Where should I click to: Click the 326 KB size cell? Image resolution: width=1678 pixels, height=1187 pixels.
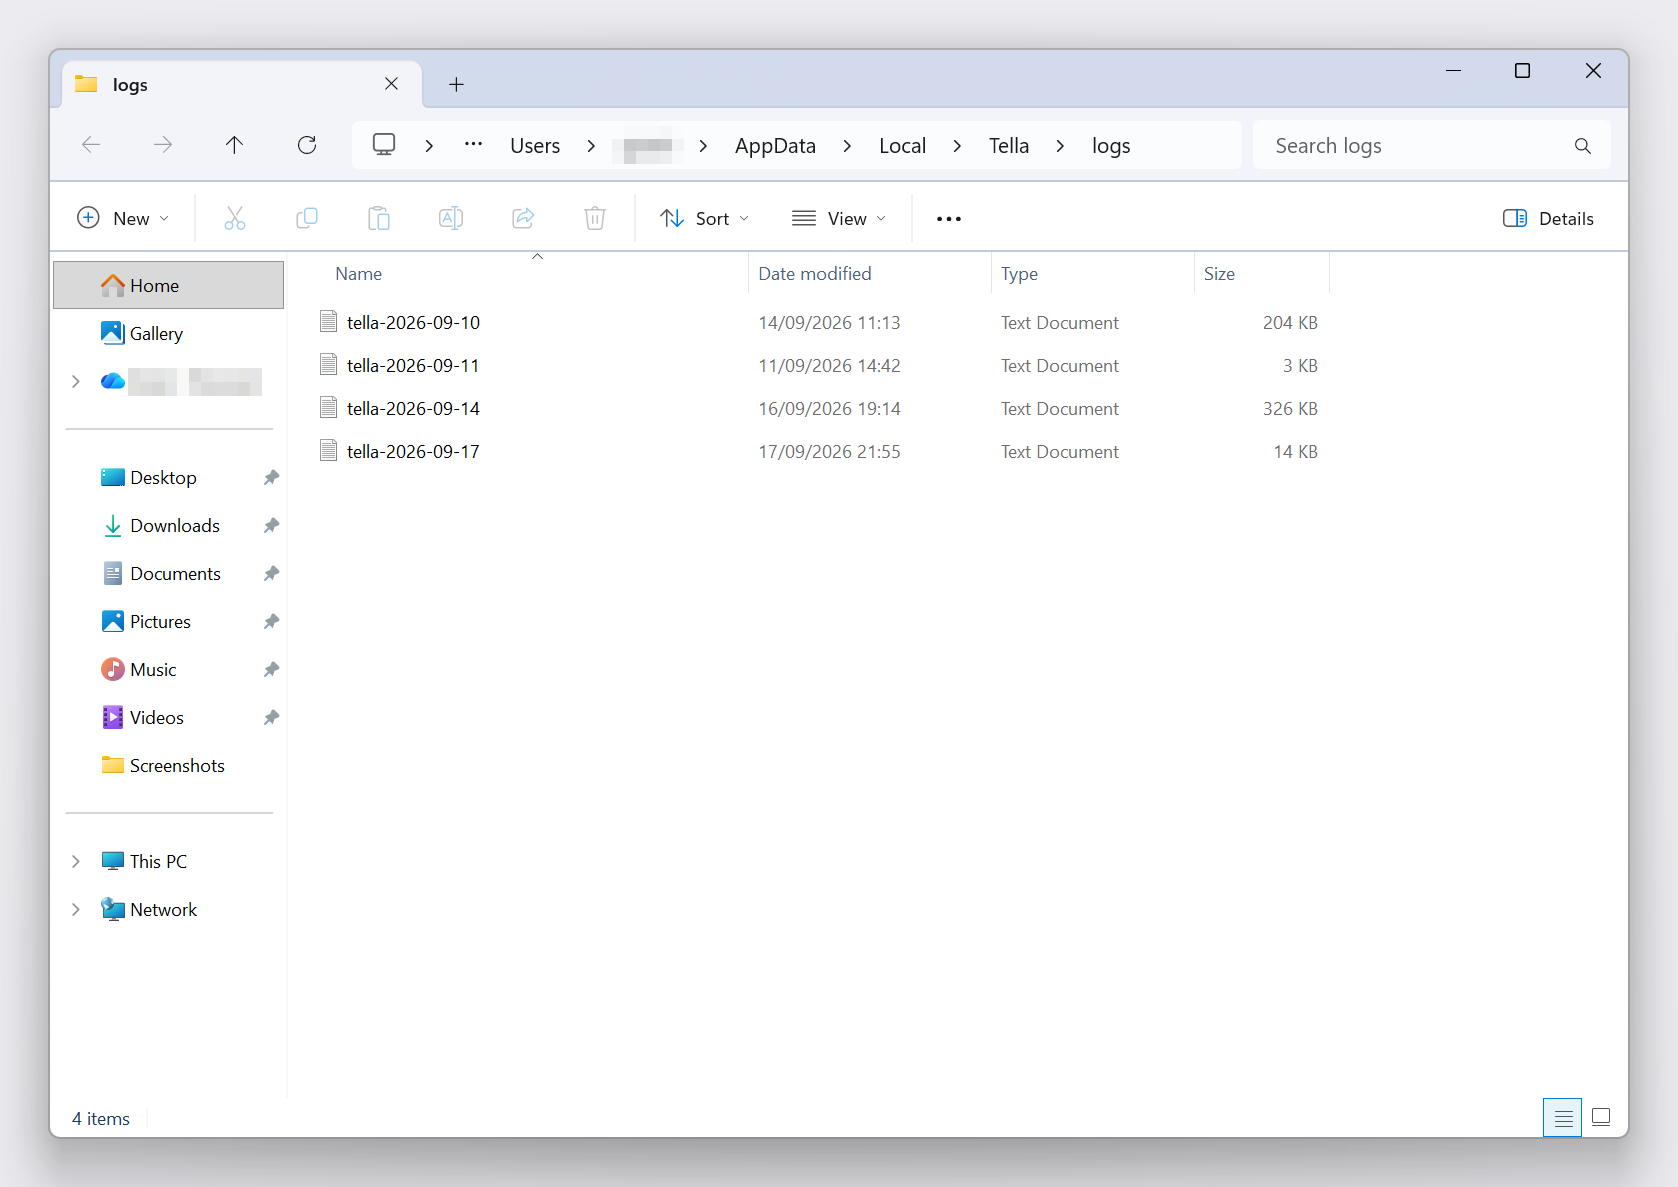tap(1290, 409)
